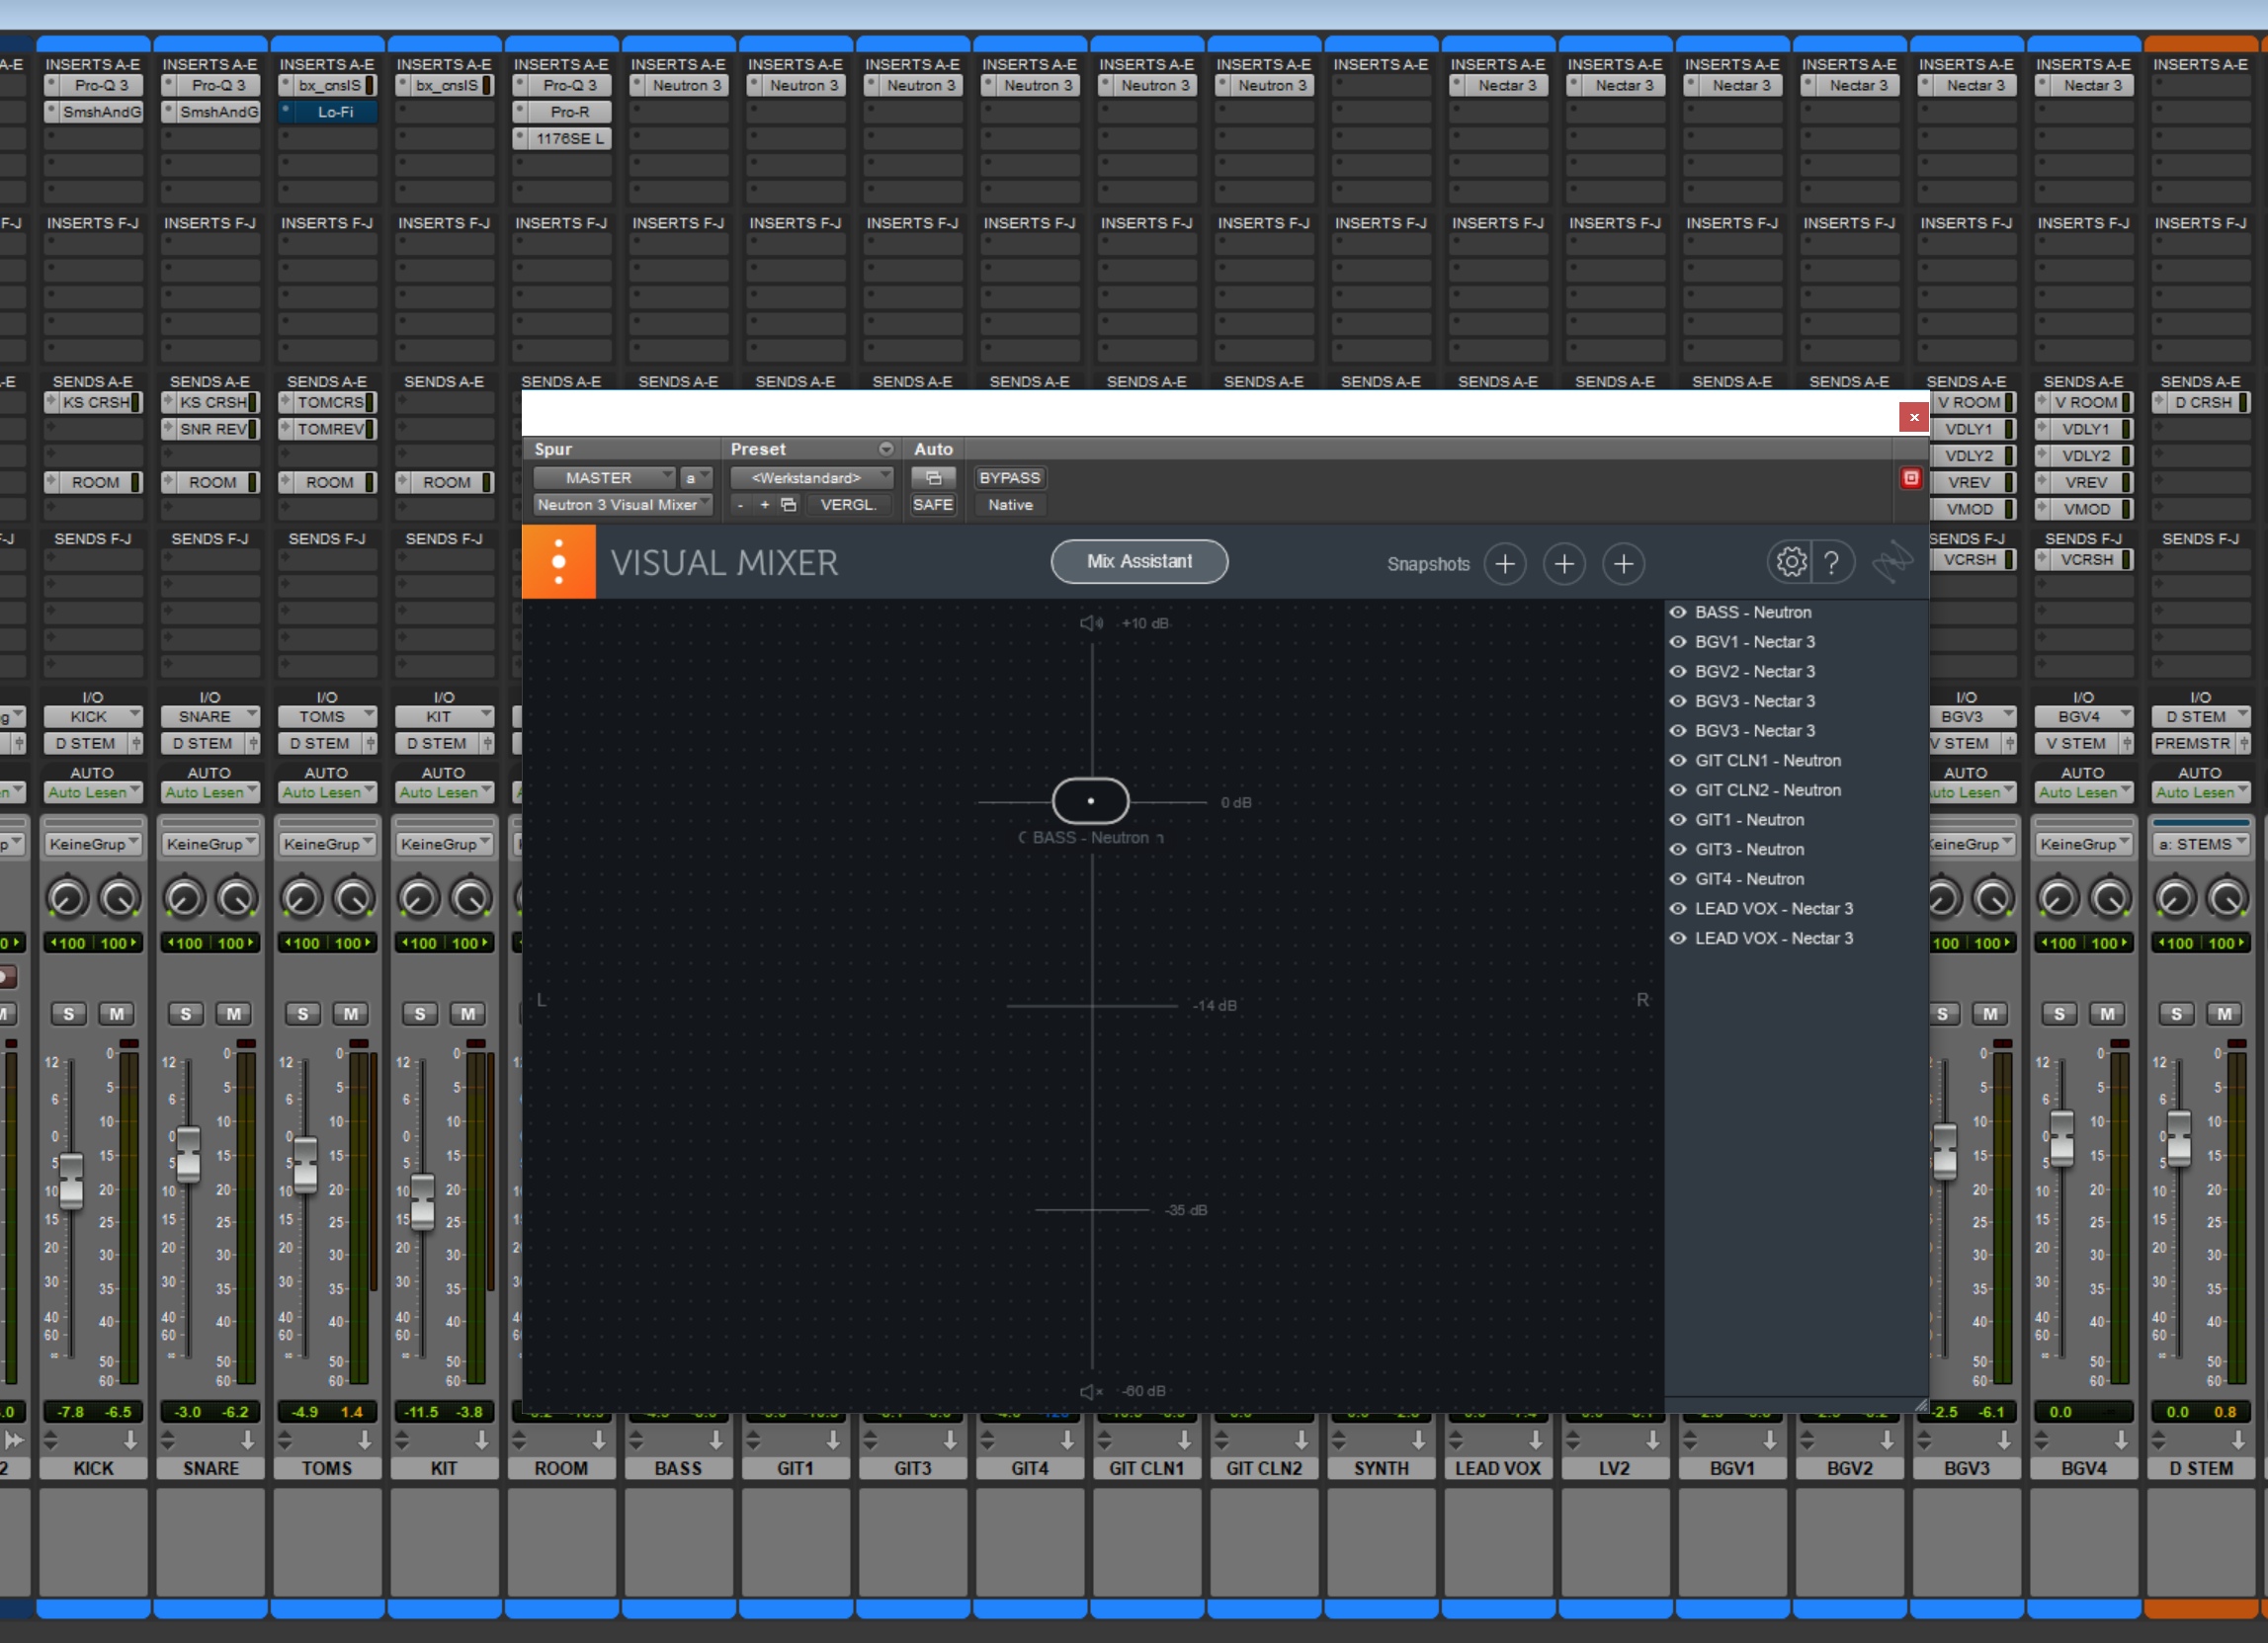Mute the TOMS channel
Viewport: 2268px width, 1643px height.
tap(351, 1013)
